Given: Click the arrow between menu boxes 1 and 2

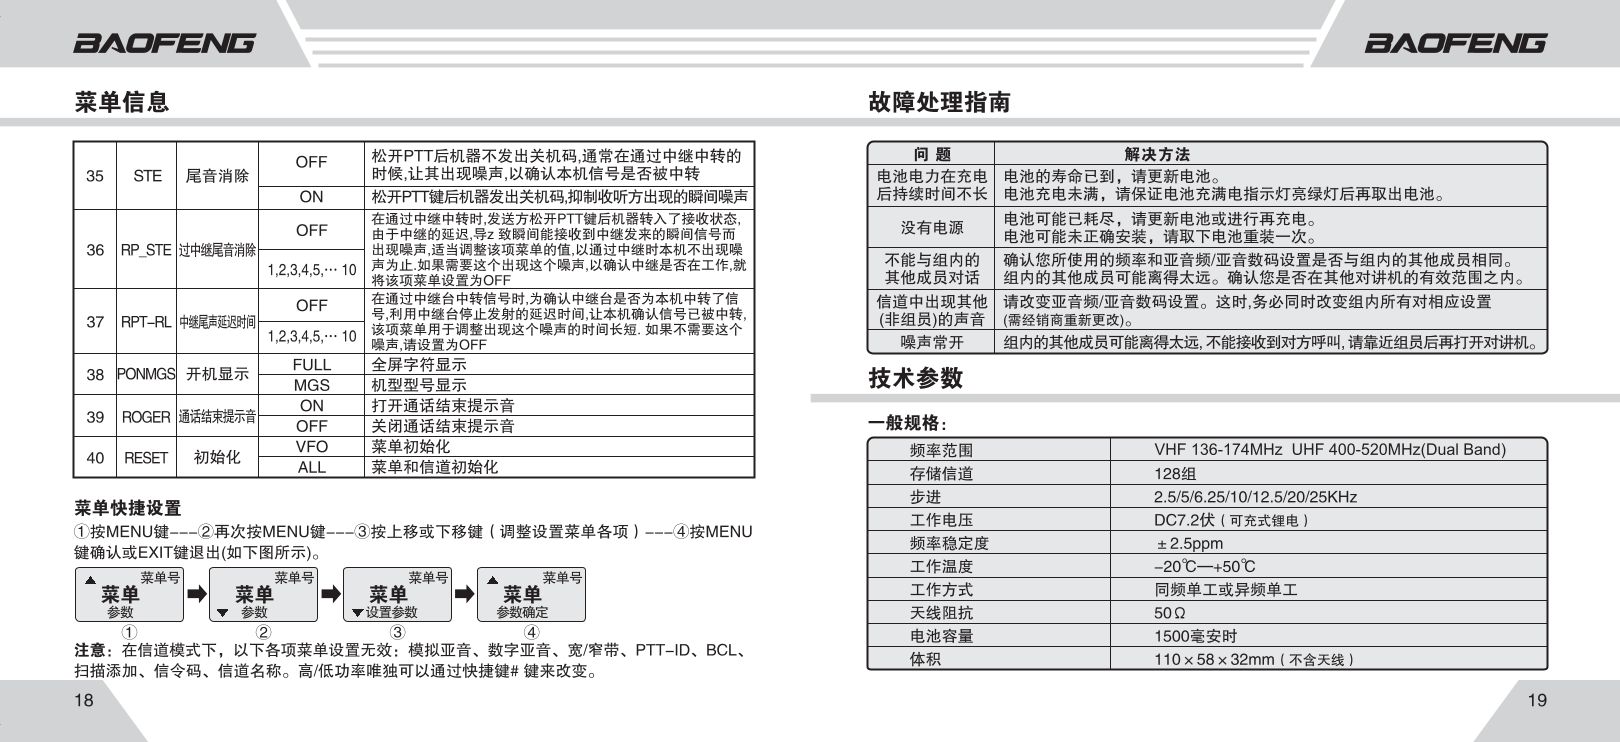Looking at the screenshot, I should point(197,594).
